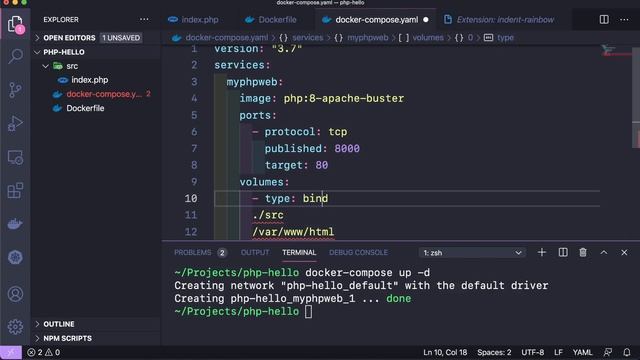
Task: Open the Extension: indent-rainbow tab
Action: pos(499,20)
